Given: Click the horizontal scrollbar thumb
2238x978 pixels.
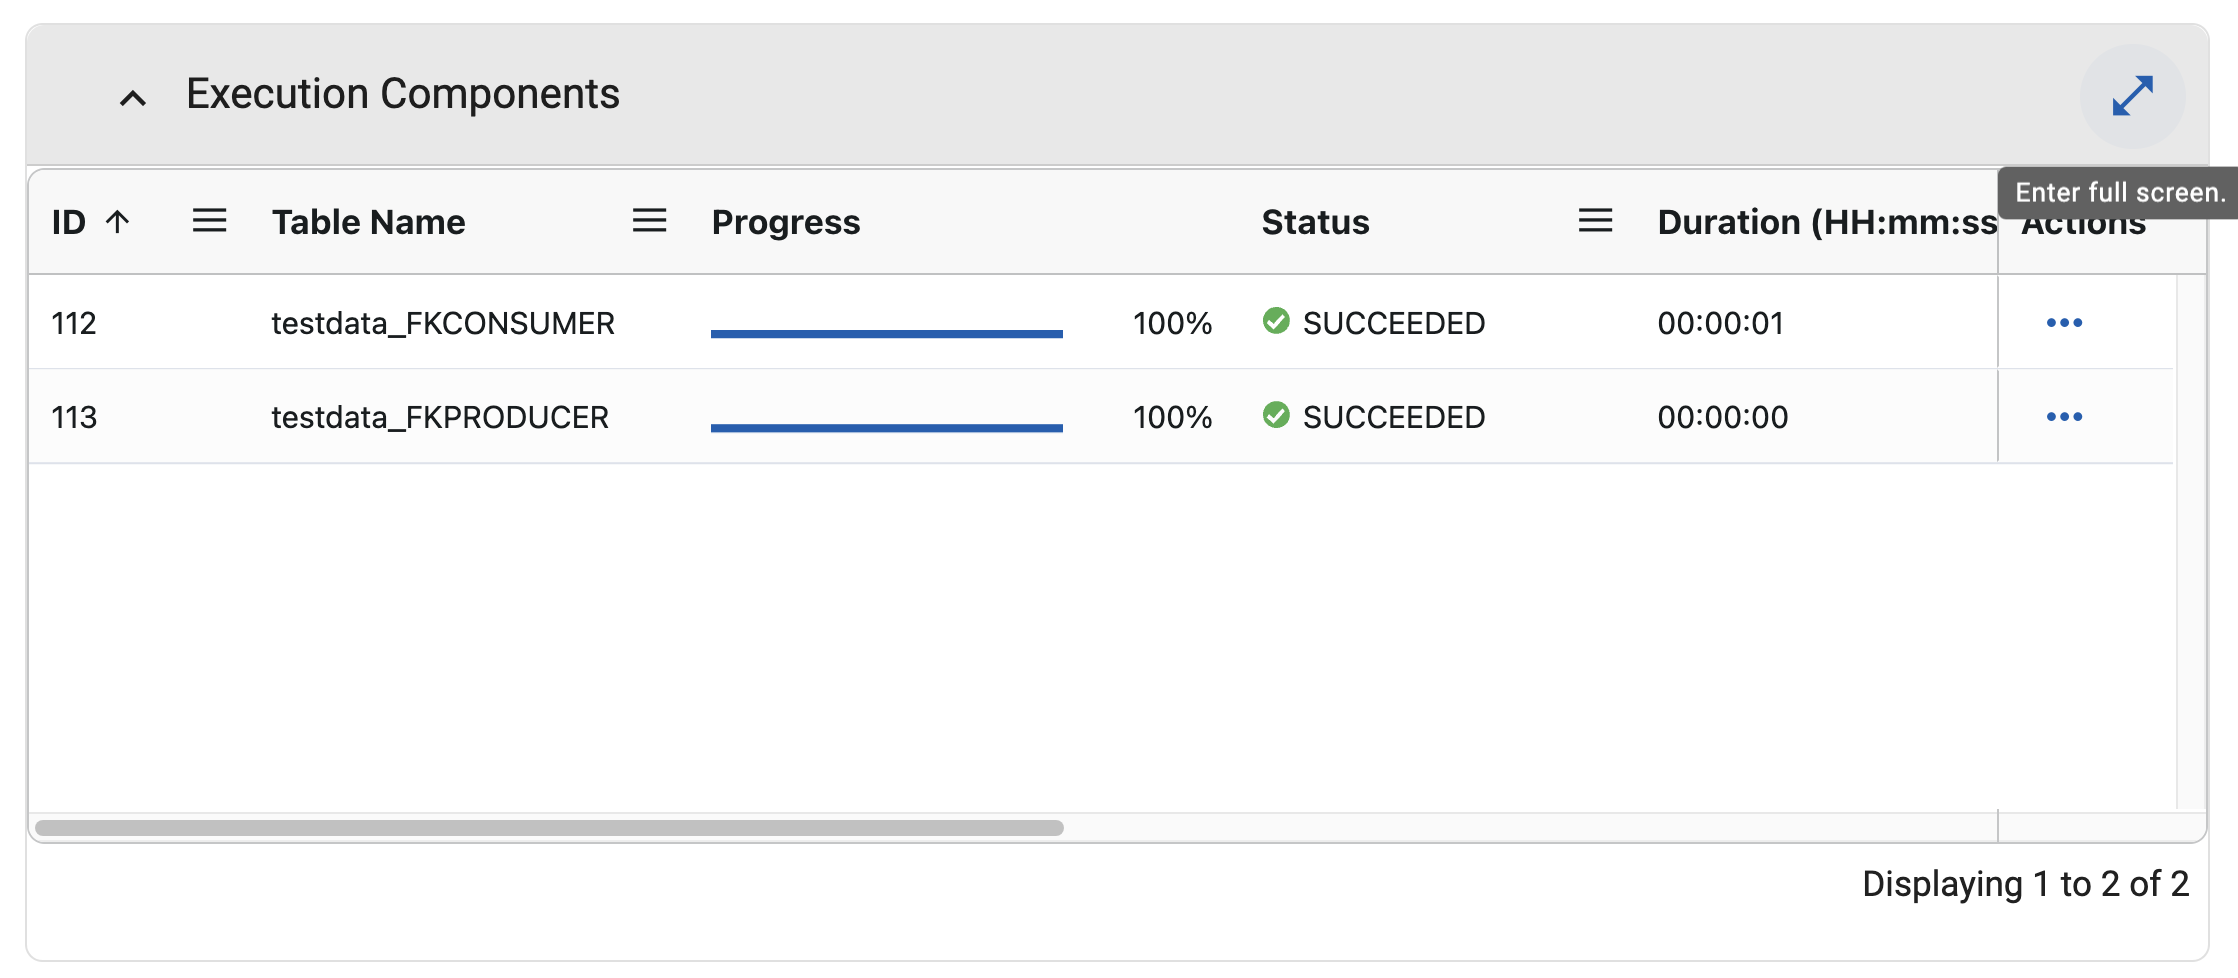Looking at the screenshot, I should [x=549, y=828].
